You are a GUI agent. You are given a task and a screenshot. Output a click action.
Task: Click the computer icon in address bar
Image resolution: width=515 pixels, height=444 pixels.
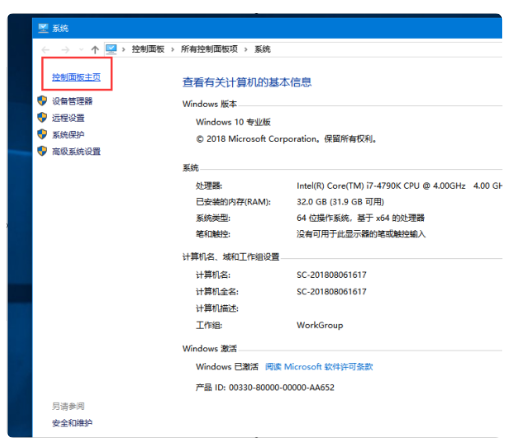pyautogui.click(x=111, y=49)
